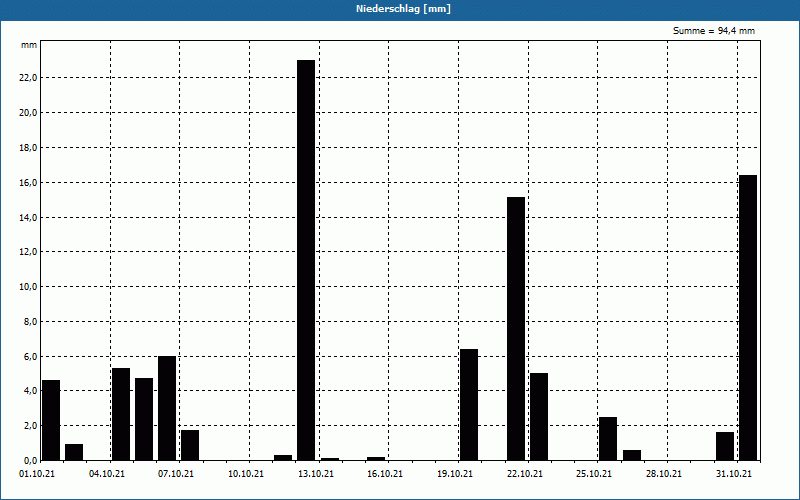Click the x-axis date 04.10.21
This screenshot has width=800, height=500.
click(107, 474)
